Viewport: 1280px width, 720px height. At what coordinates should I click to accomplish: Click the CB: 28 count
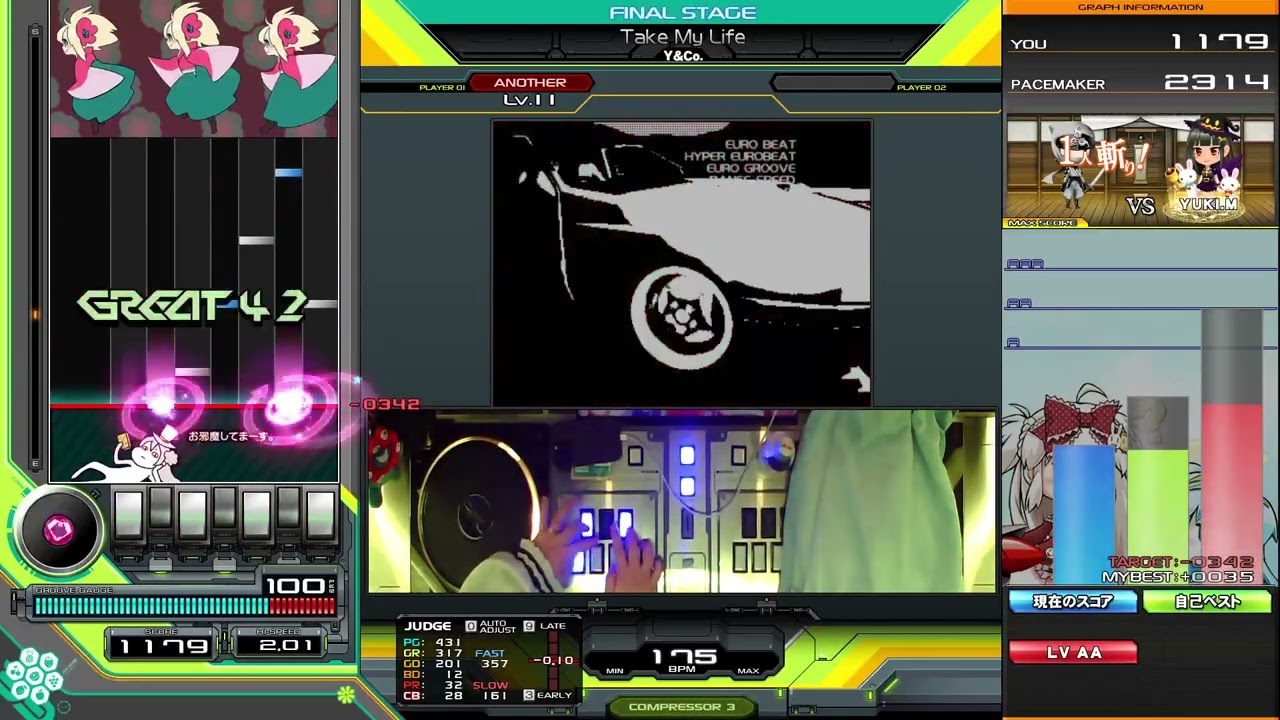coord(432,696)
